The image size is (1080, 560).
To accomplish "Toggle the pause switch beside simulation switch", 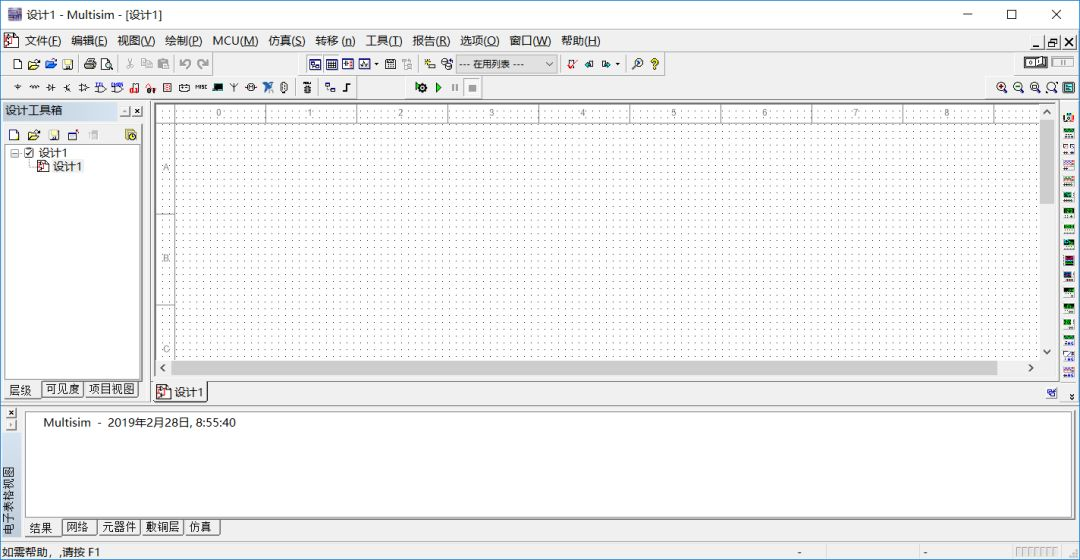I will pos(1062,63).
